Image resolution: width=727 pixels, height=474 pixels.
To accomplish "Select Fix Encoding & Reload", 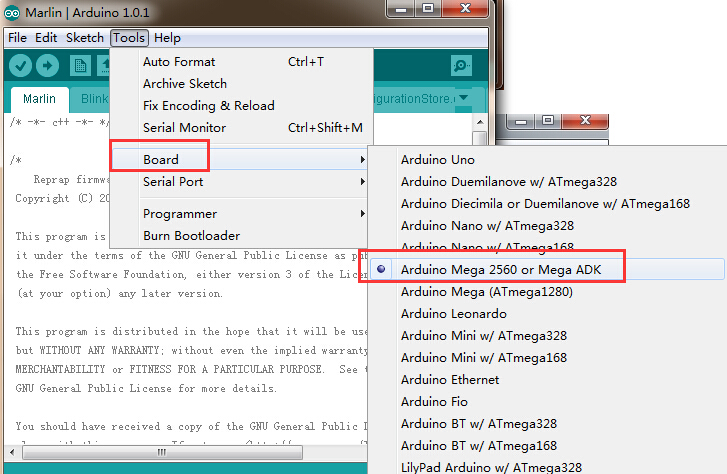I will (242, 106).
